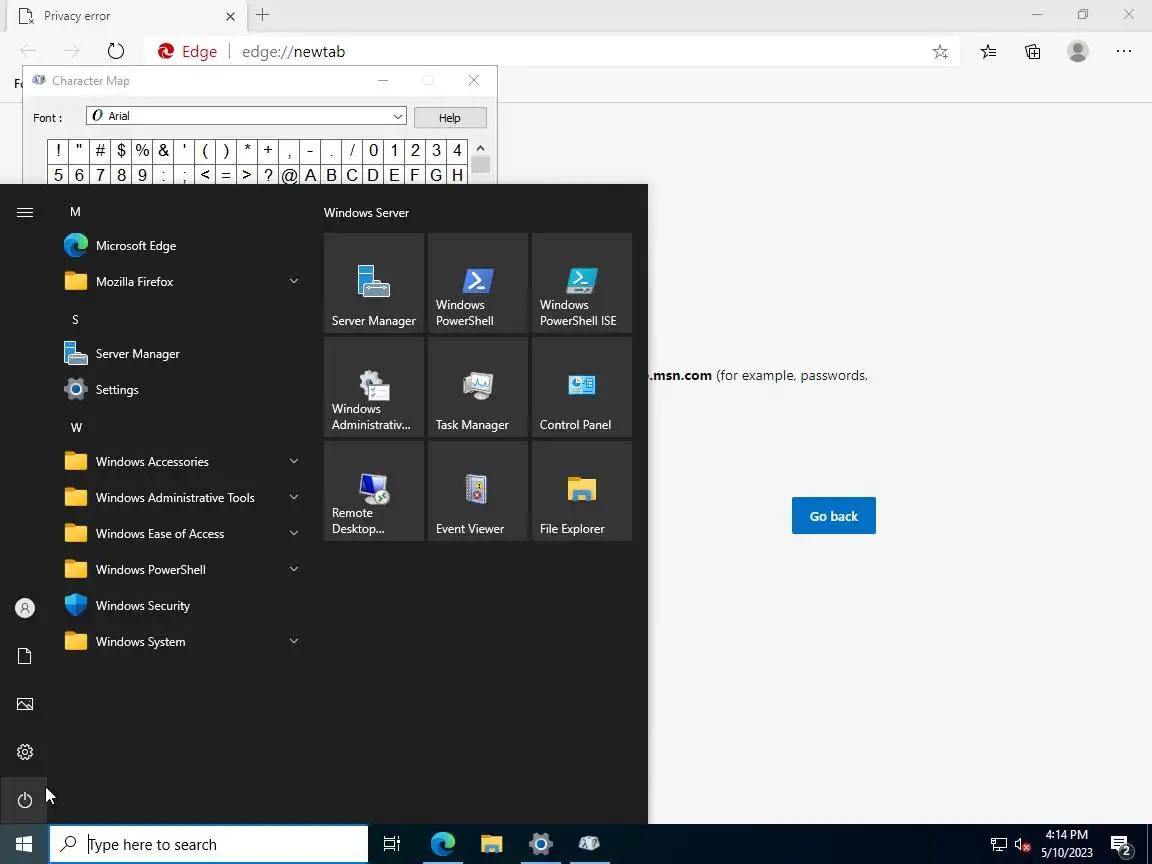Expand Windows Administrative Tools folder
The width and height of the screenshot is (1152, 864).
(182, 497)
